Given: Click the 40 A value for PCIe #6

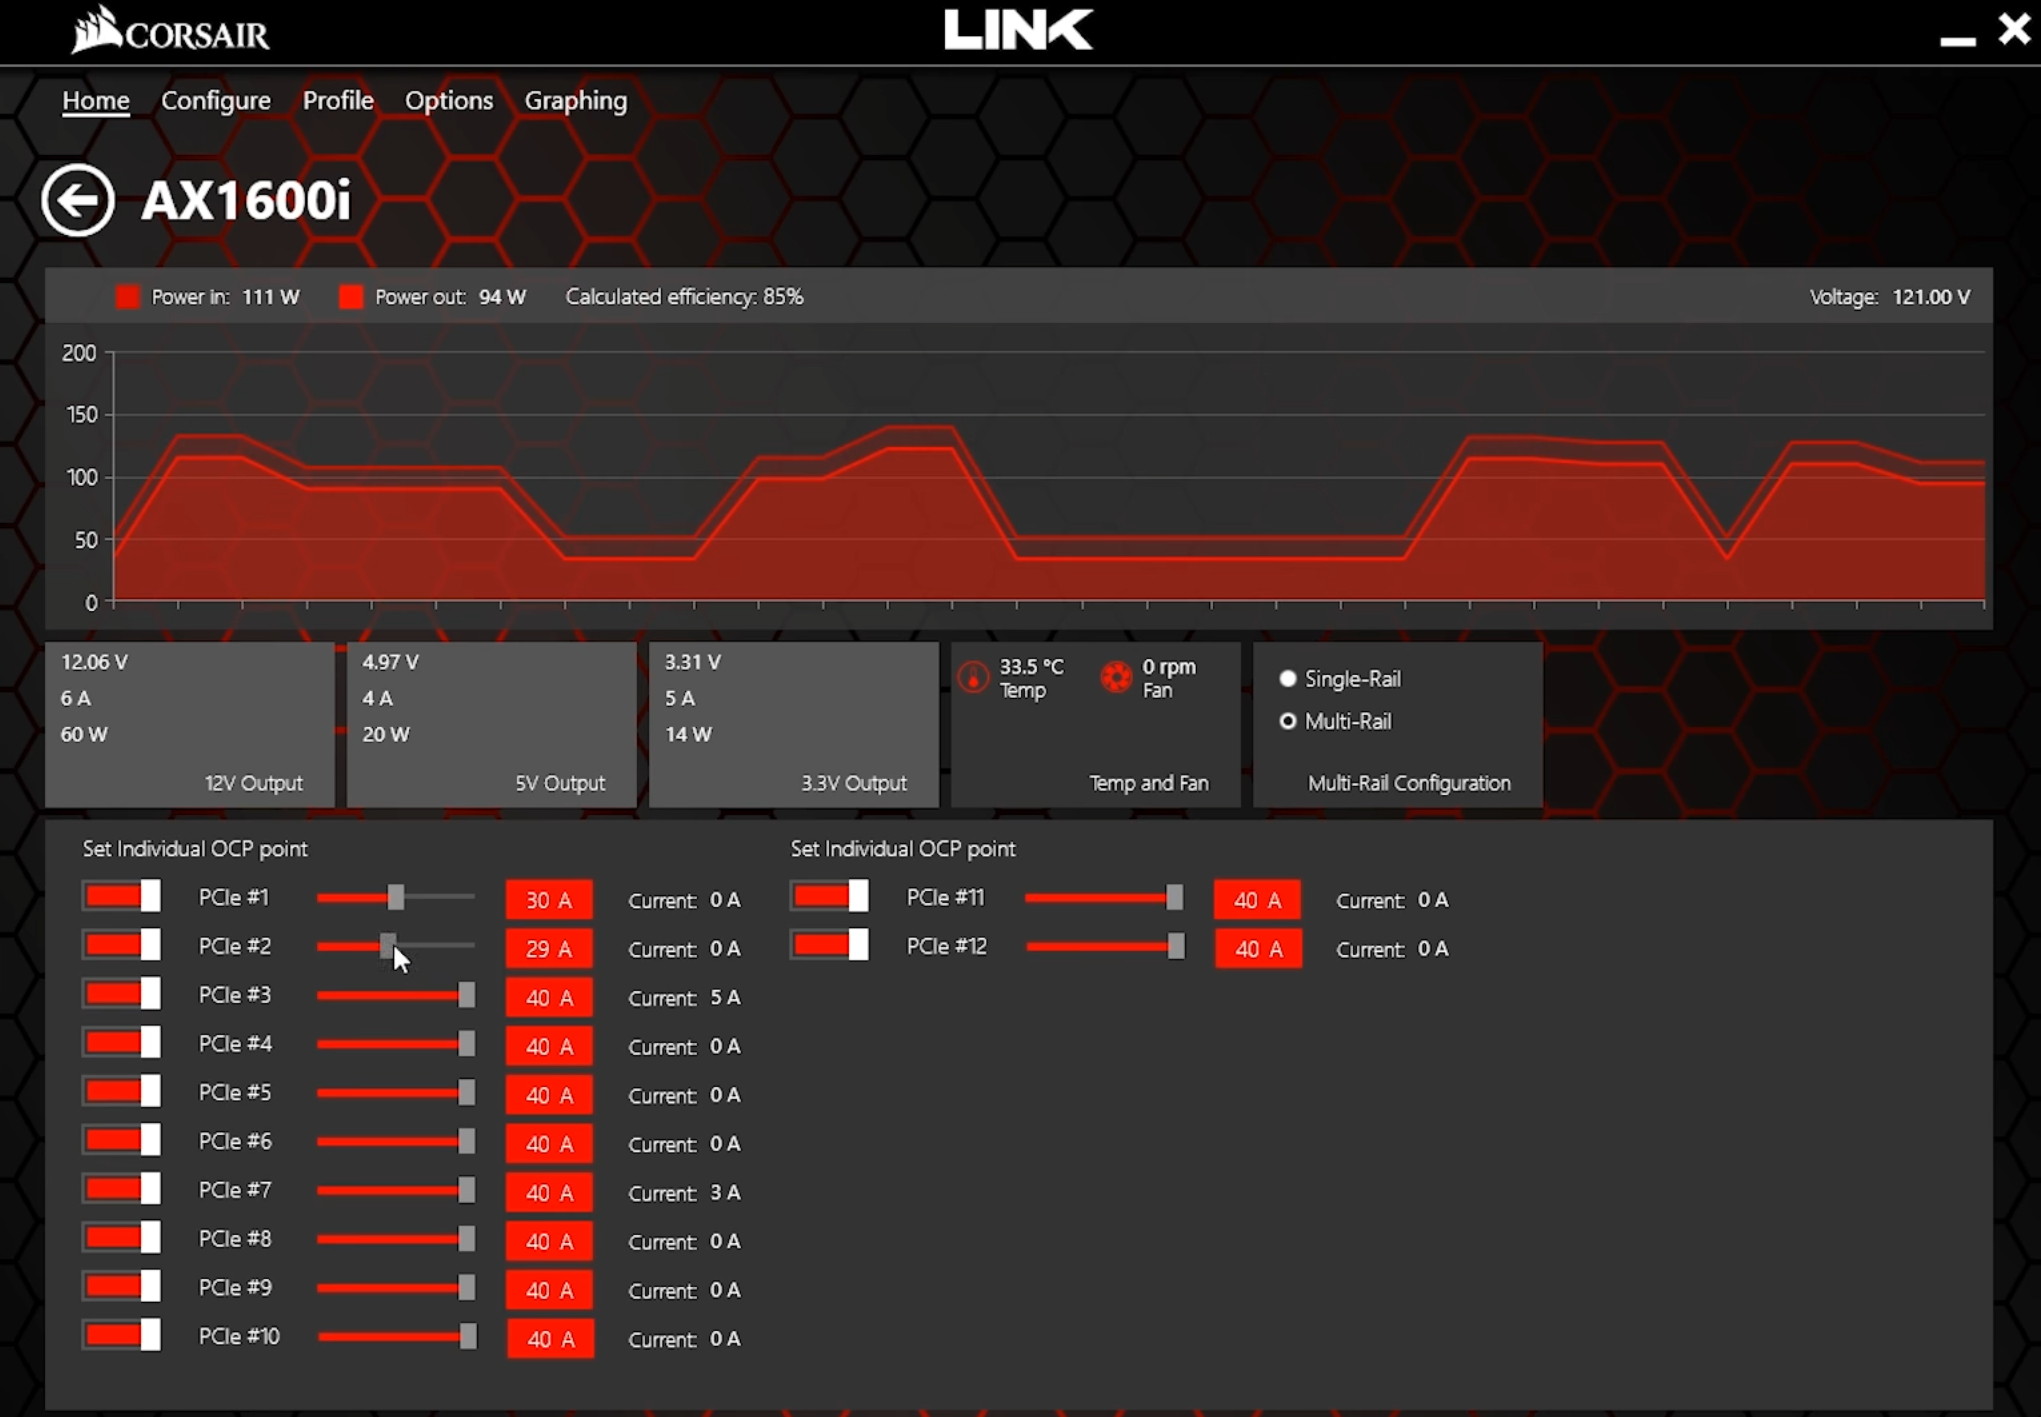Looking at the screenshot, I should (x=549, y=1144).
